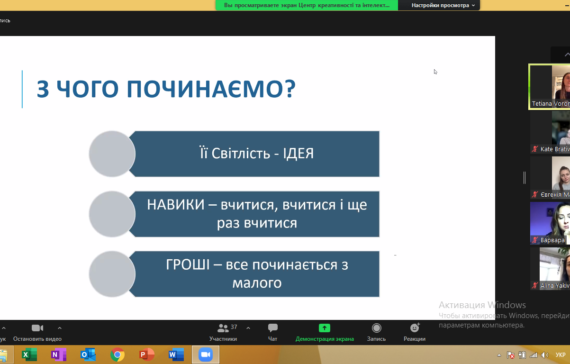Open OneNote from the taskbar
The image size is (570, 364).
[x=58, y=355]
